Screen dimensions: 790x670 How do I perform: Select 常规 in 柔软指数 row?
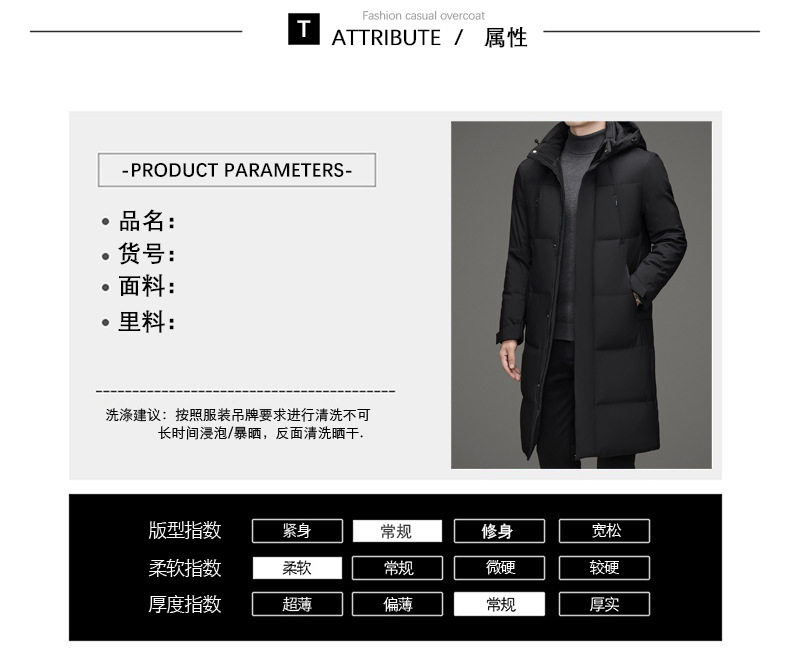pos(397,568)
